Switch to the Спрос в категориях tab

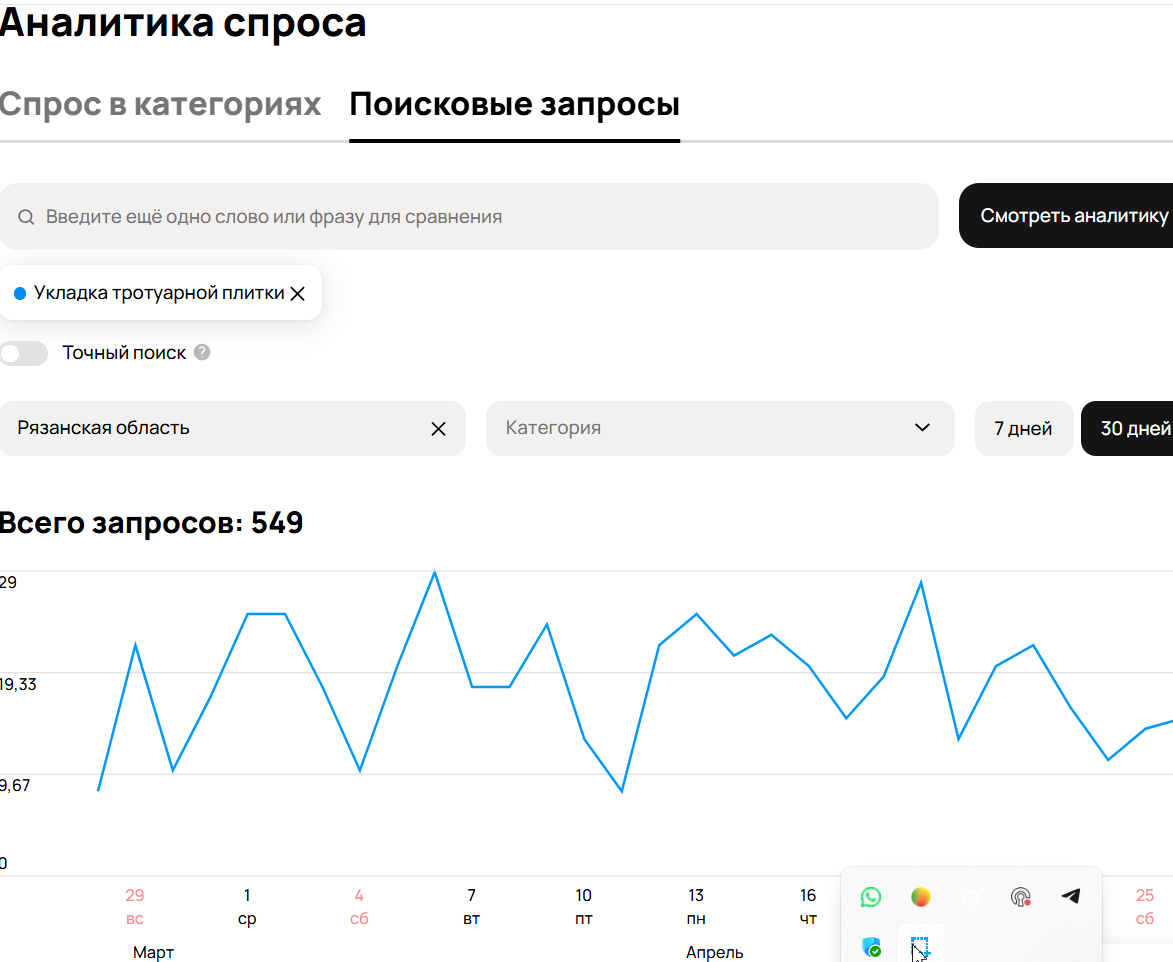pyautogui.click(x=160, y=105)
